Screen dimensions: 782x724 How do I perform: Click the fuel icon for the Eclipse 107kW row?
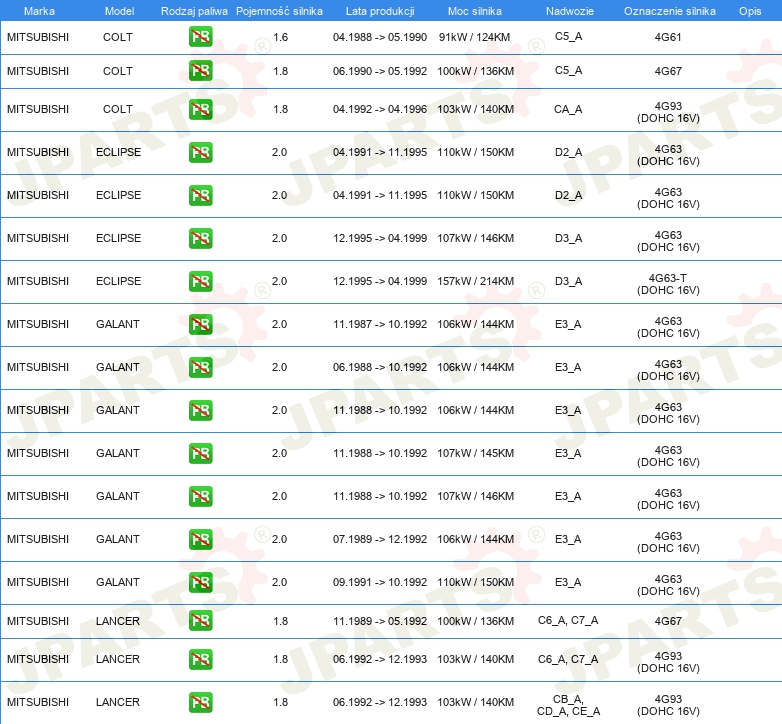click(200, 239)
